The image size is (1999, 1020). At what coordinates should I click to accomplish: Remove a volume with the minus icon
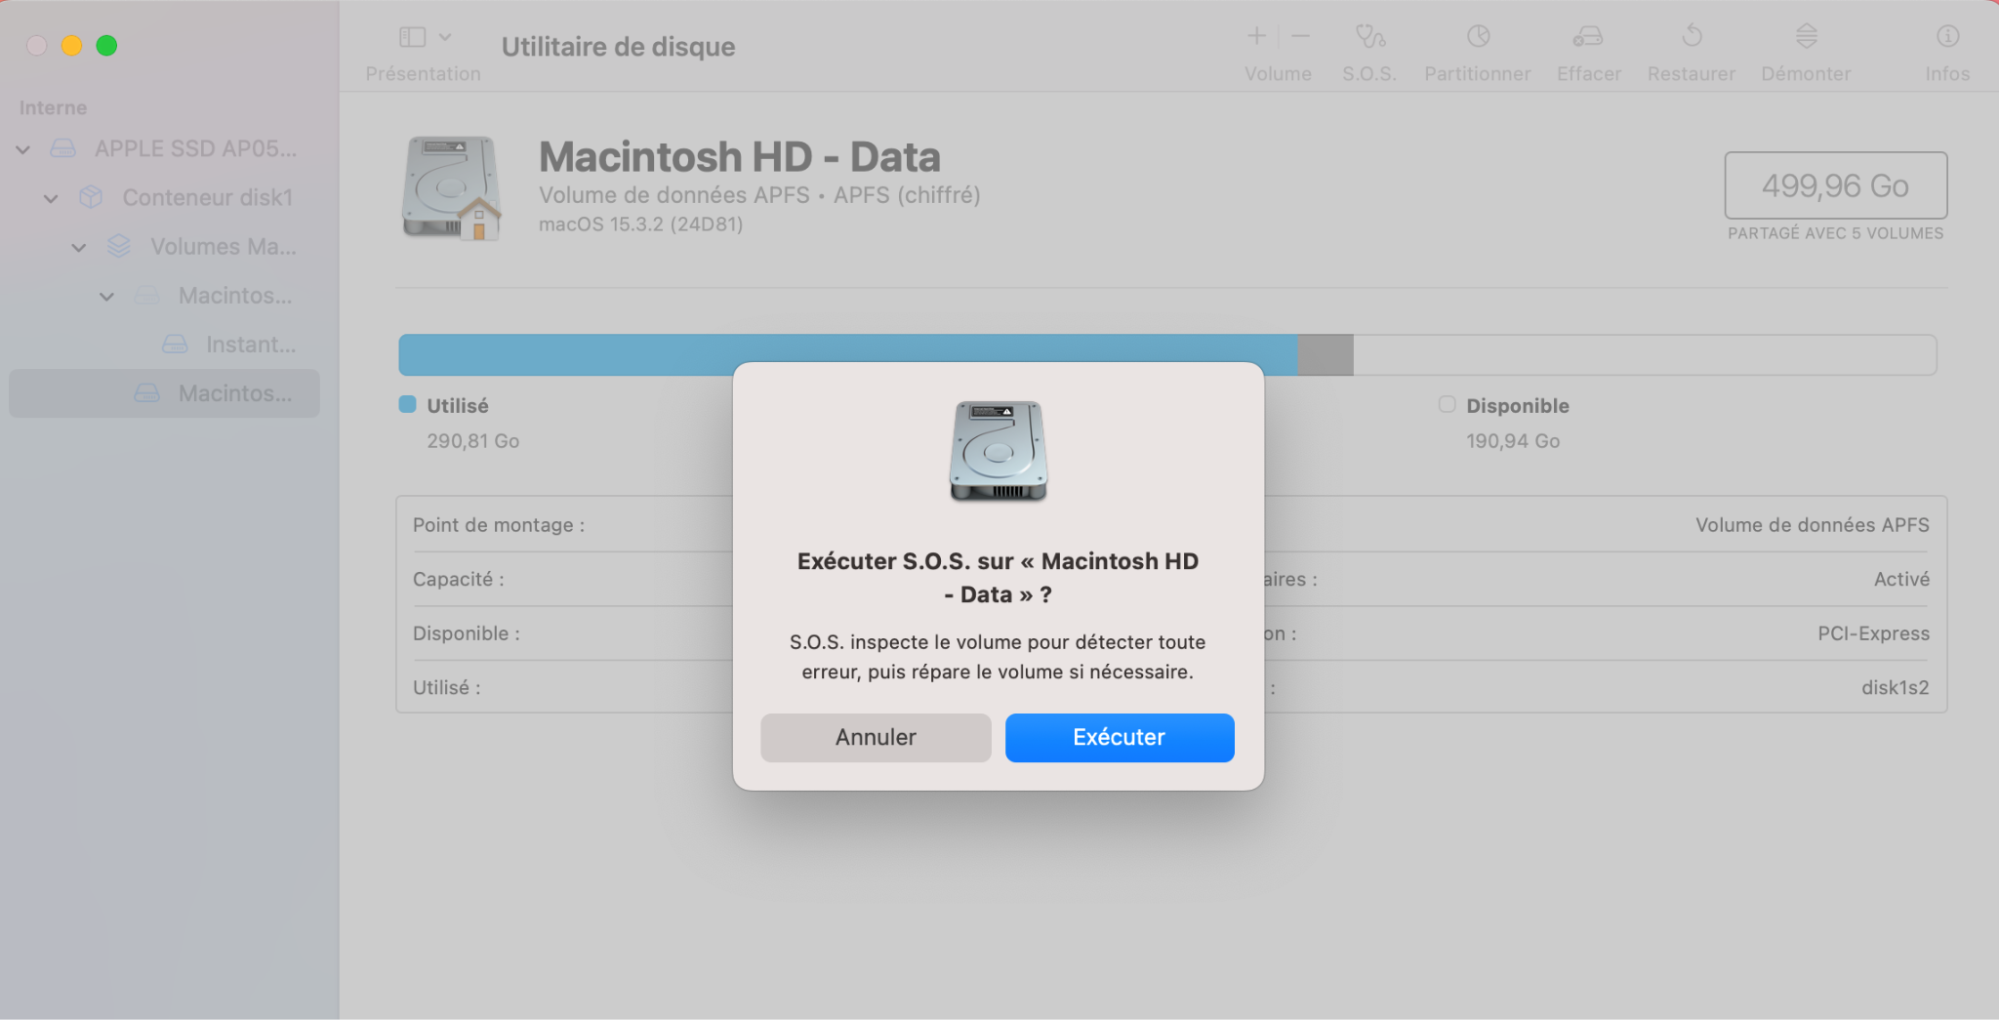[1300, 36]
